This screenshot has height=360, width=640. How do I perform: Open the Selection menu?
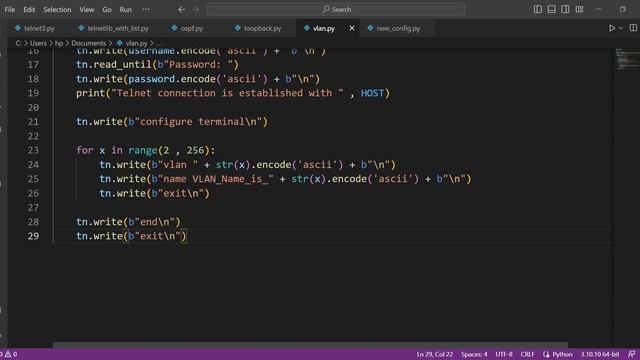[57, 9]
